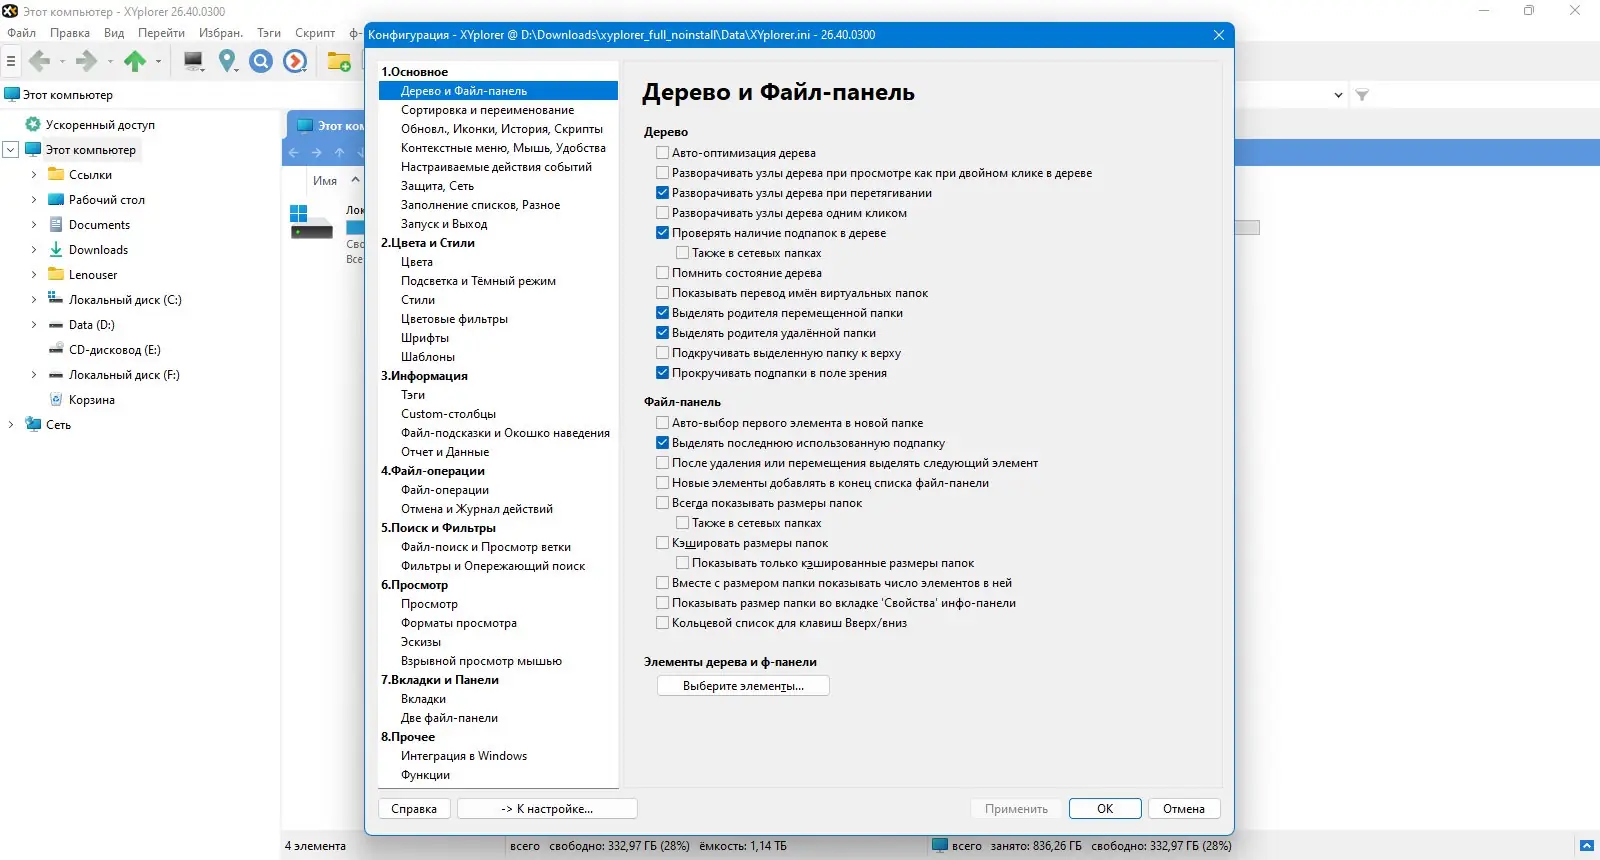Expand the Data (D:) tree node
The image size is (1600, 860).
coord(34,325)
